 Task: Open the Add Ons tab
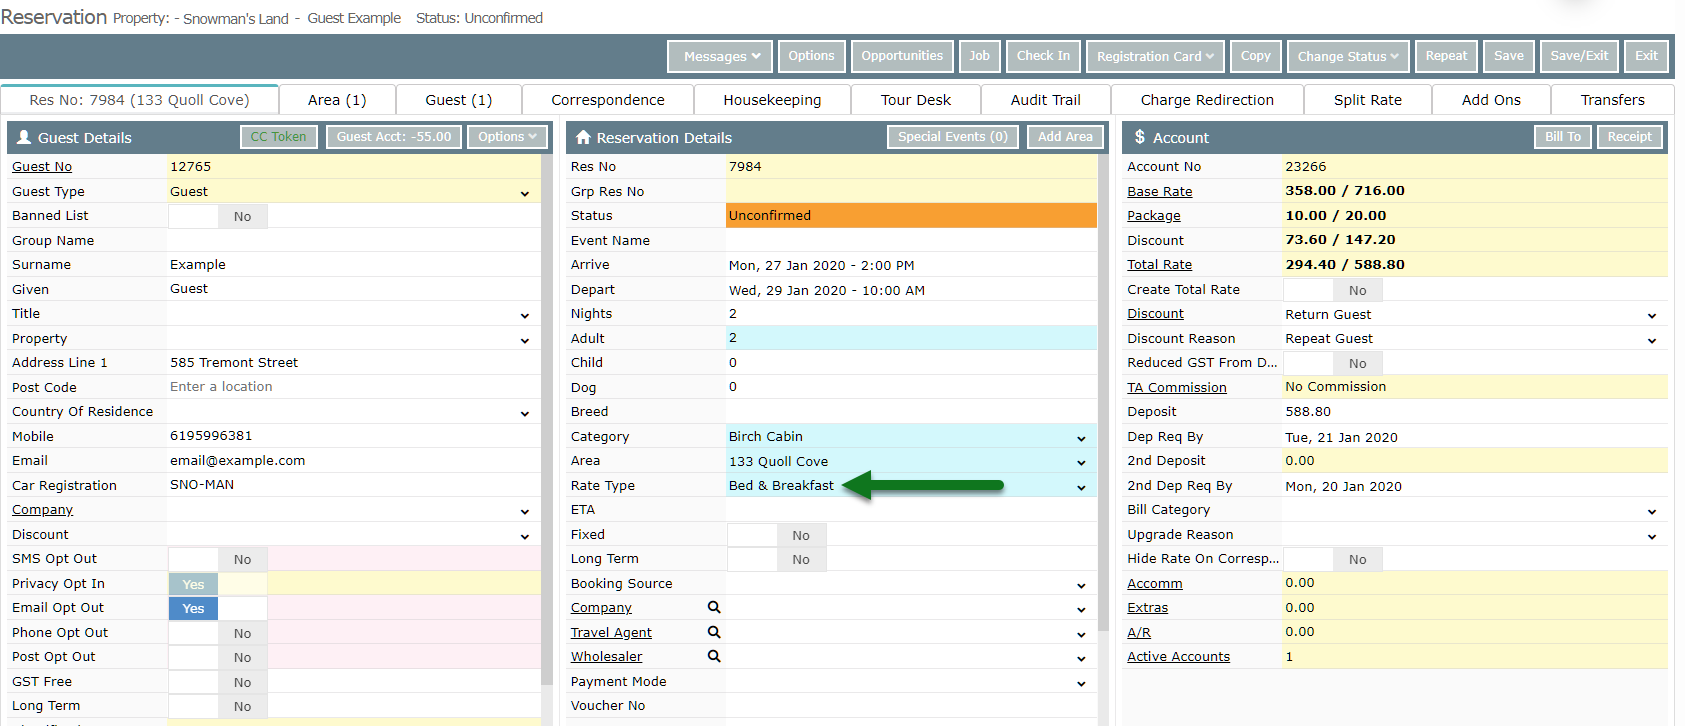[x=1491, y=100]
